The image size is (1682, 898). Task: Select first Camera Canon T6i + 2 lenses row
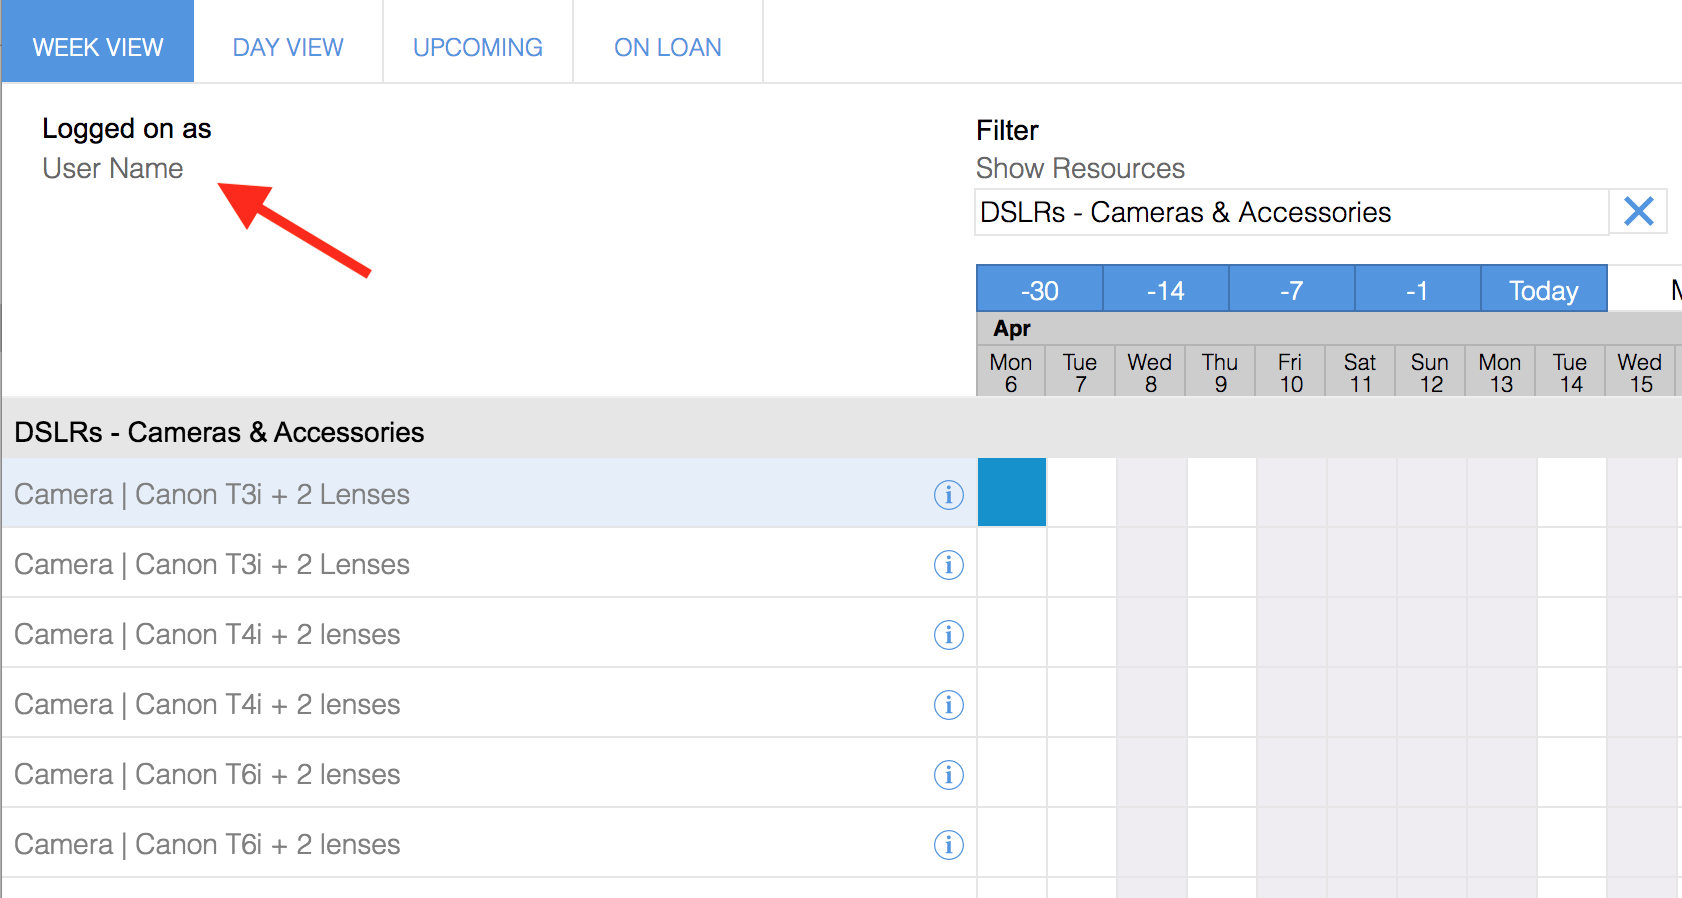point(489,773)
